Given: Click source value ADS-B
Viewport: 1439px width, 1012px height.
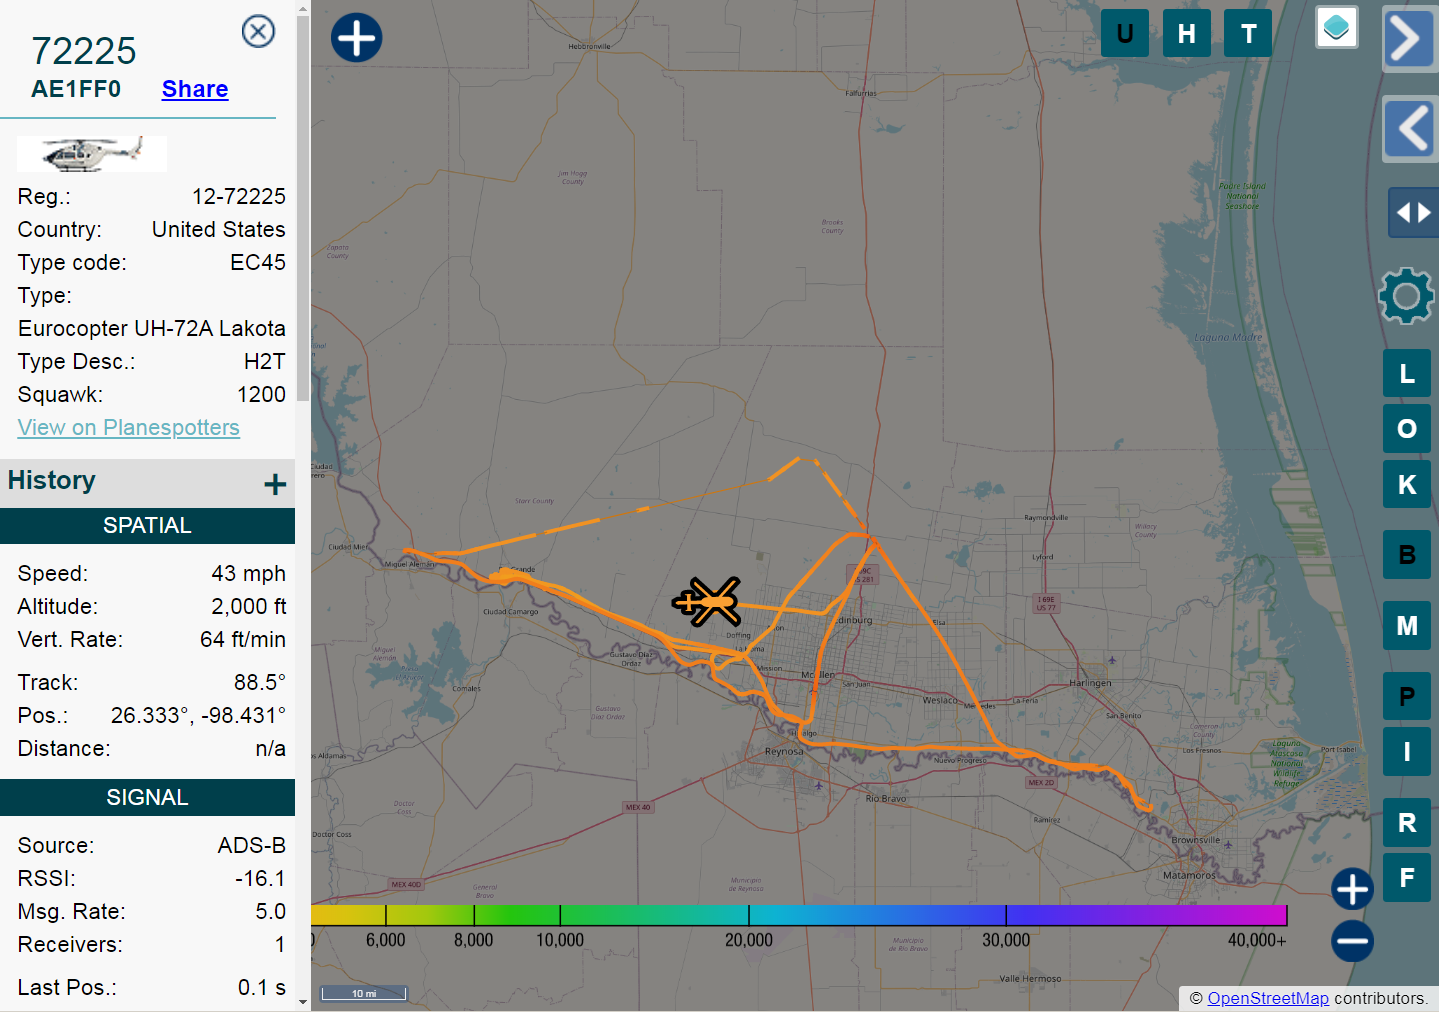Looking at the screenshot, I should click(252, 846).
